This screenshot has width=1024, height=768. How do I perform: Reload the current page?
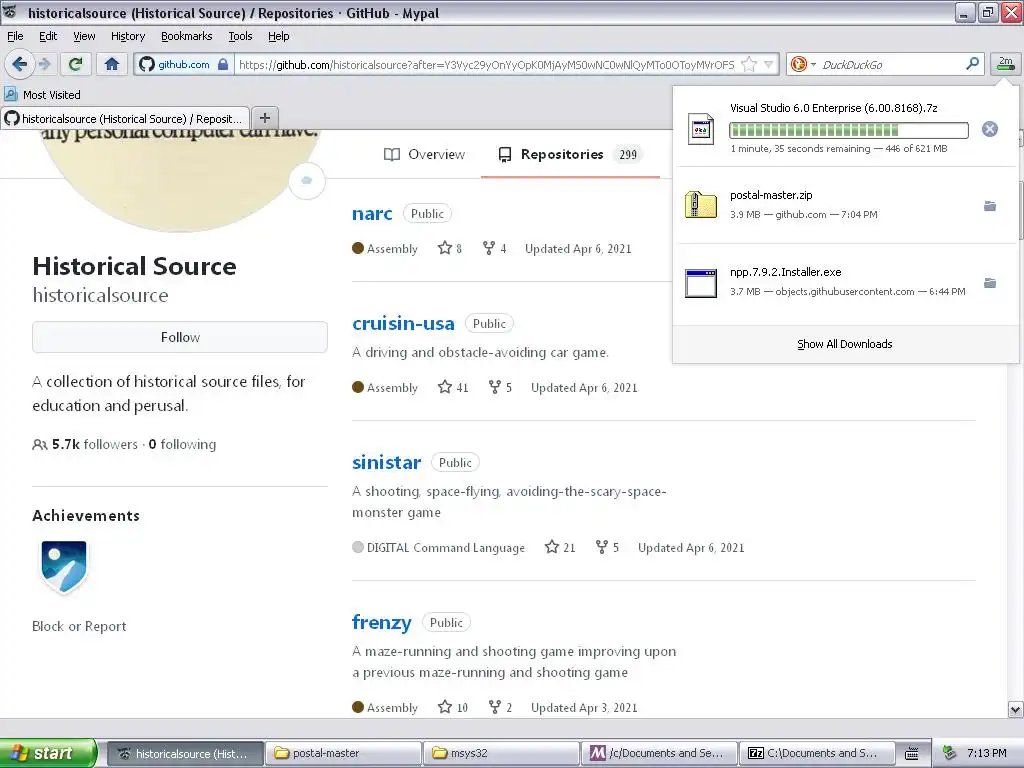76,64
